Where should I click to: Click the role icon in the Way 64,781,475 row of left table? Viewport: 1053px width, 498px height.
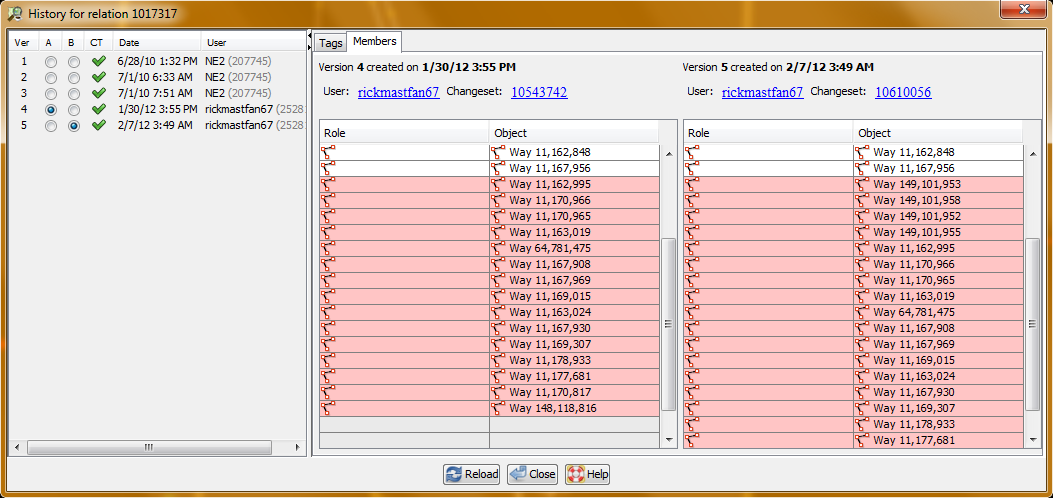(328, 248)
